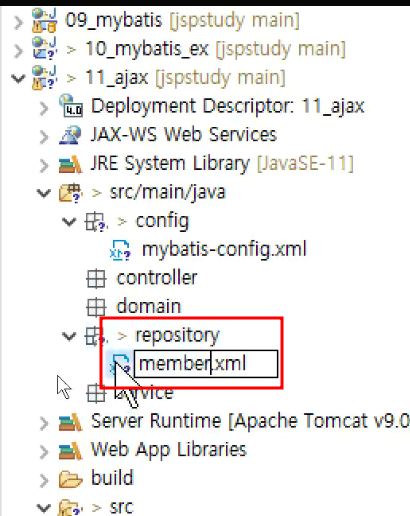
Task: Click the JRE System Library icon
Action: click(x=70, y=164)
